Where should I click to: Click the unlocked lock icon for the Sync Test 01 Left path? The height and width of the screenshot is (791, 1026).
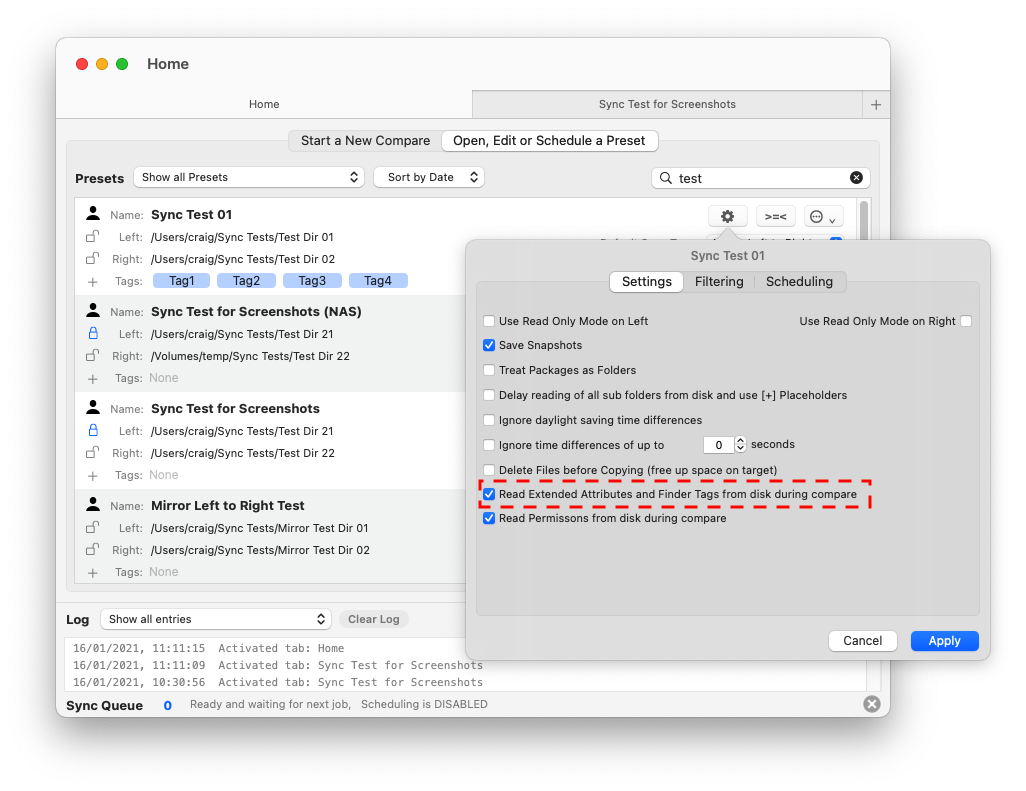[x=93, y=237]
